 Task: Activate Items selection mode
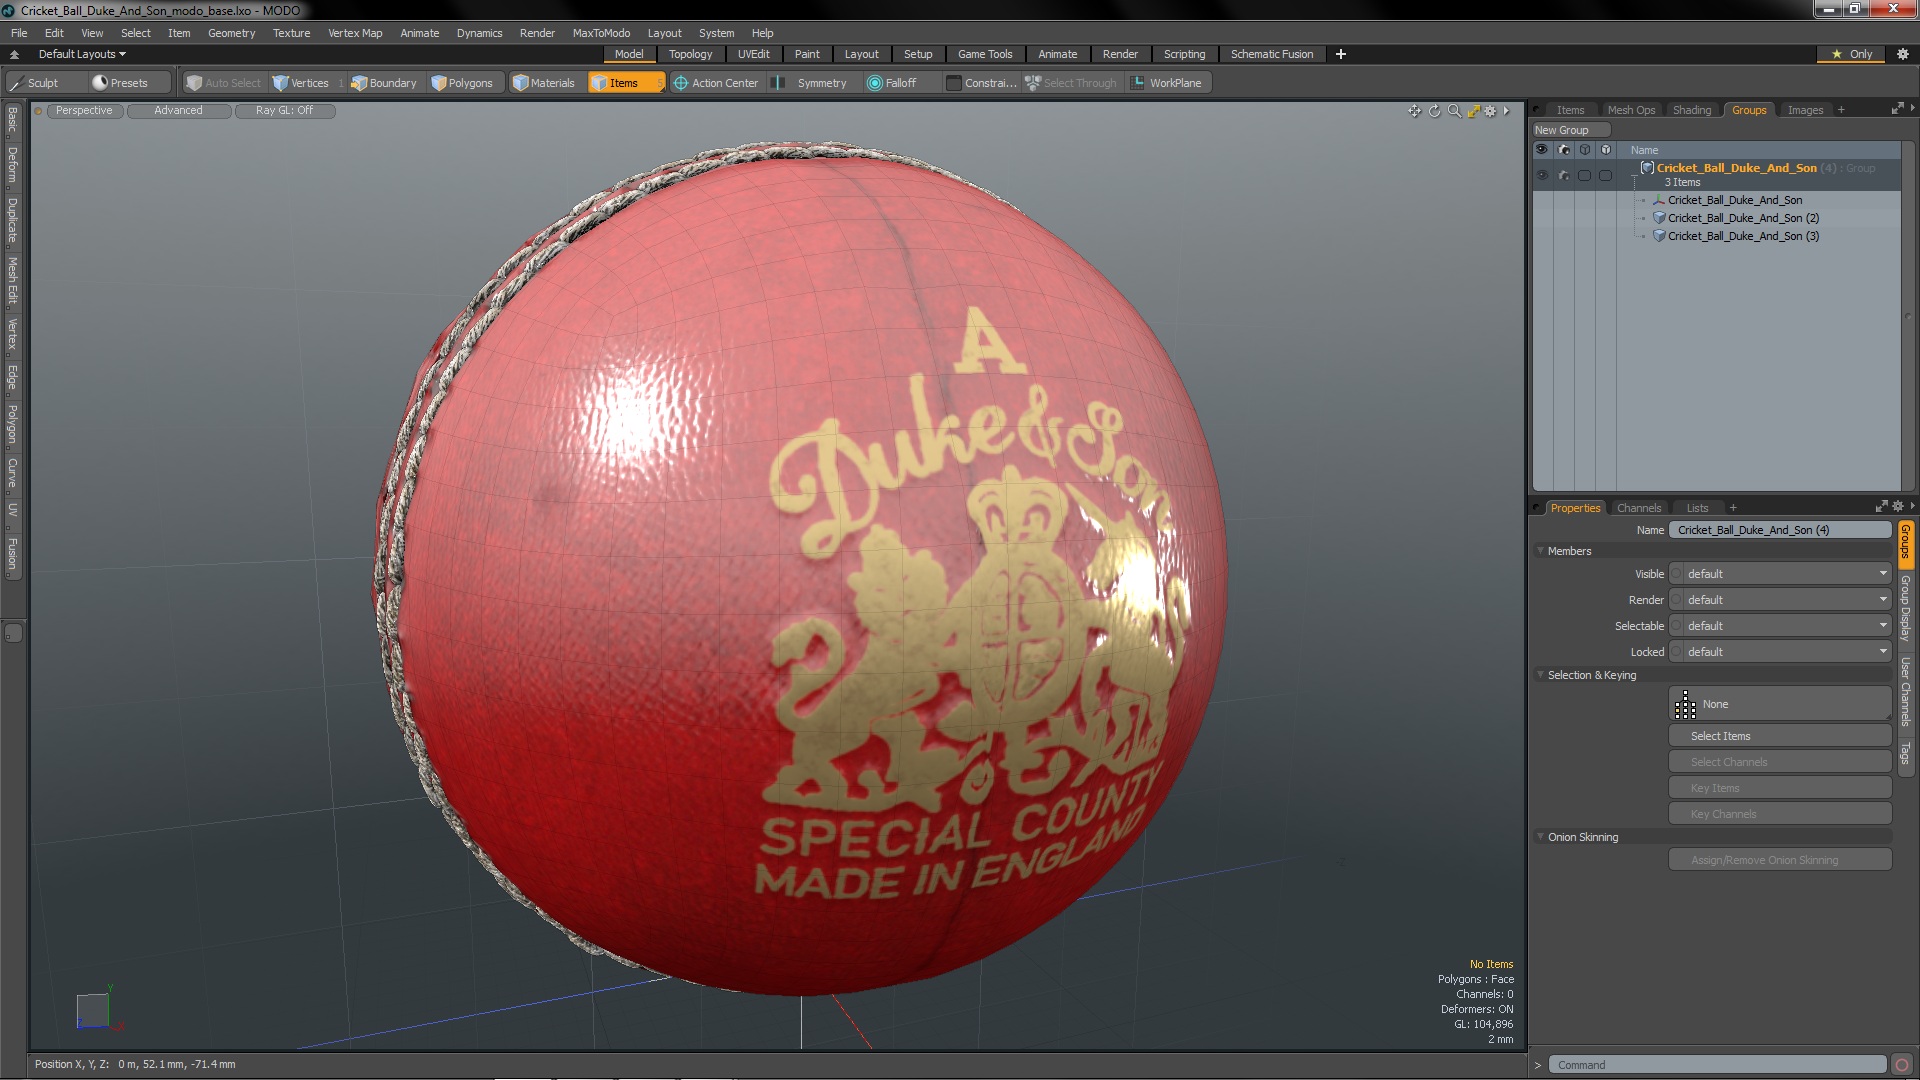point(625,83)
